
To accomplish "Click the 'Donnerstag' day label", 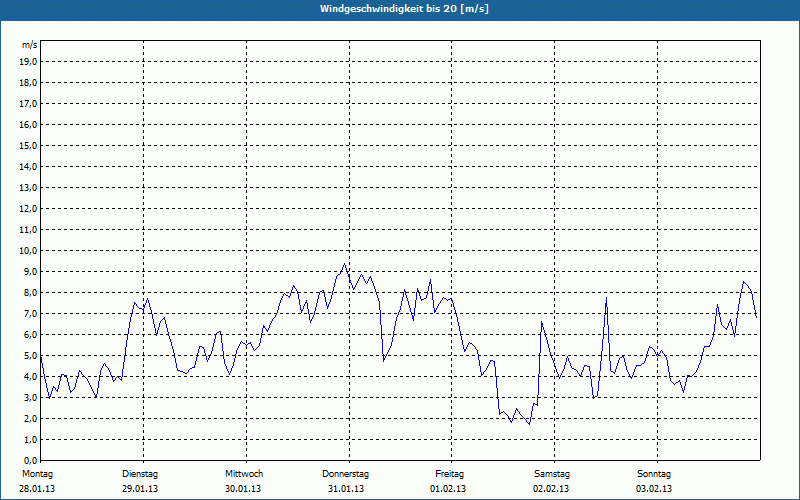I will pos(345,474).
